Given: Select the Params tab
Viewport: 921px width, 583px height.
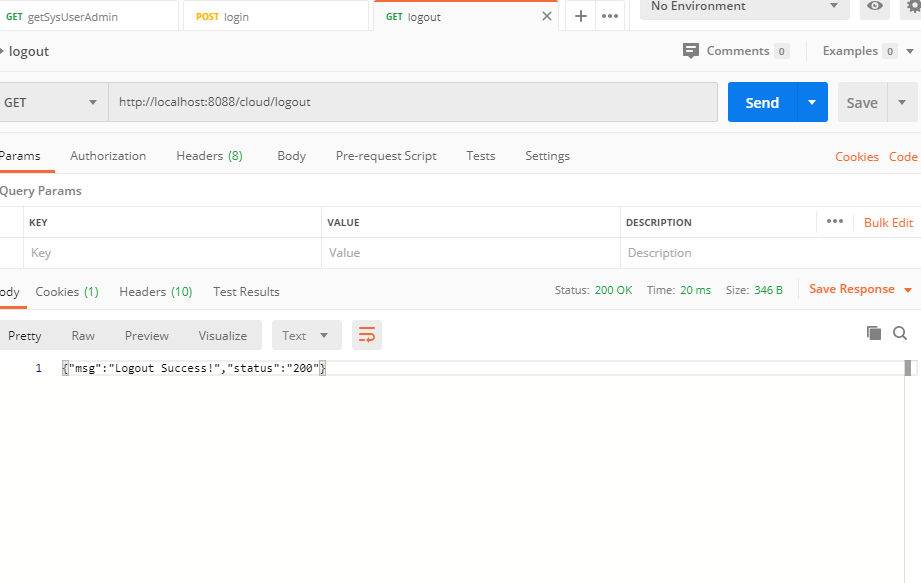Looking at the screenshot, I should [x=20, y=156].
